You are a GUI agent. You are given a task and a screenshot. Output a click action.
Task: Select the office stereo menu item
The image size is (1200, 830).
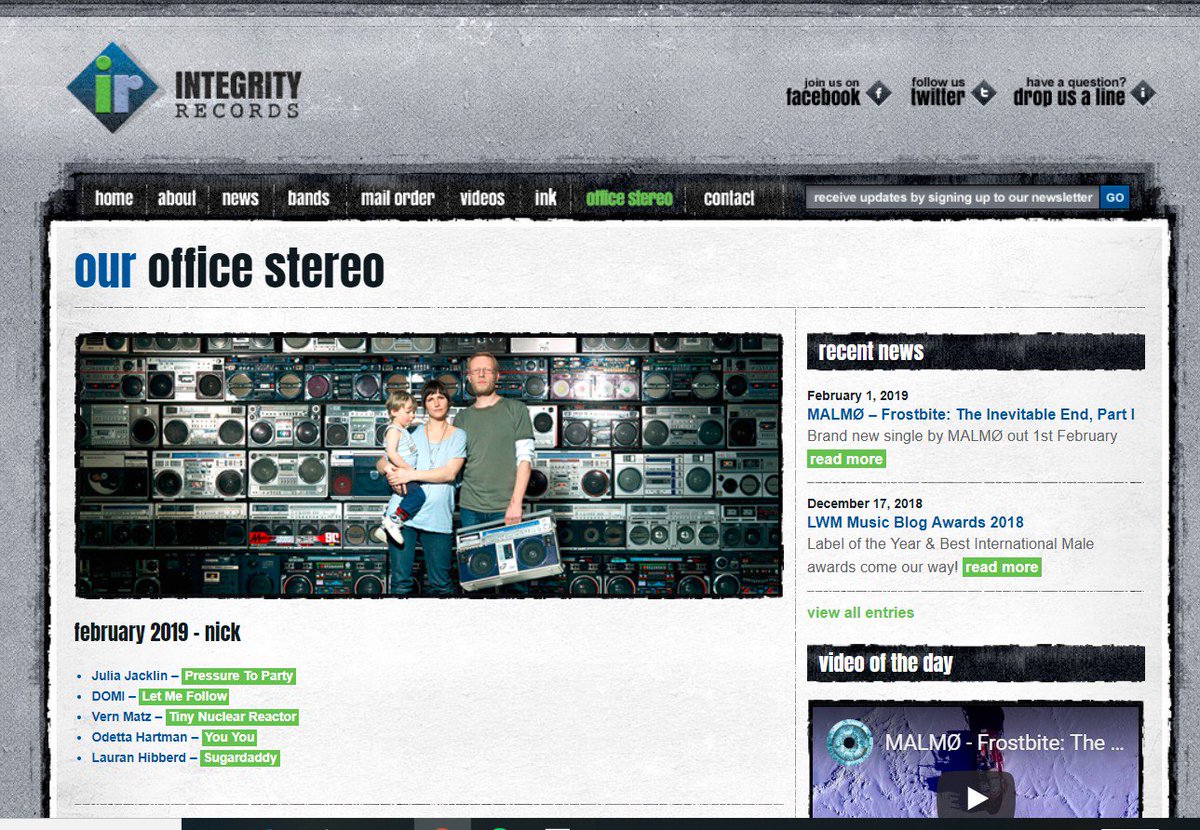(x=629, y=198)
